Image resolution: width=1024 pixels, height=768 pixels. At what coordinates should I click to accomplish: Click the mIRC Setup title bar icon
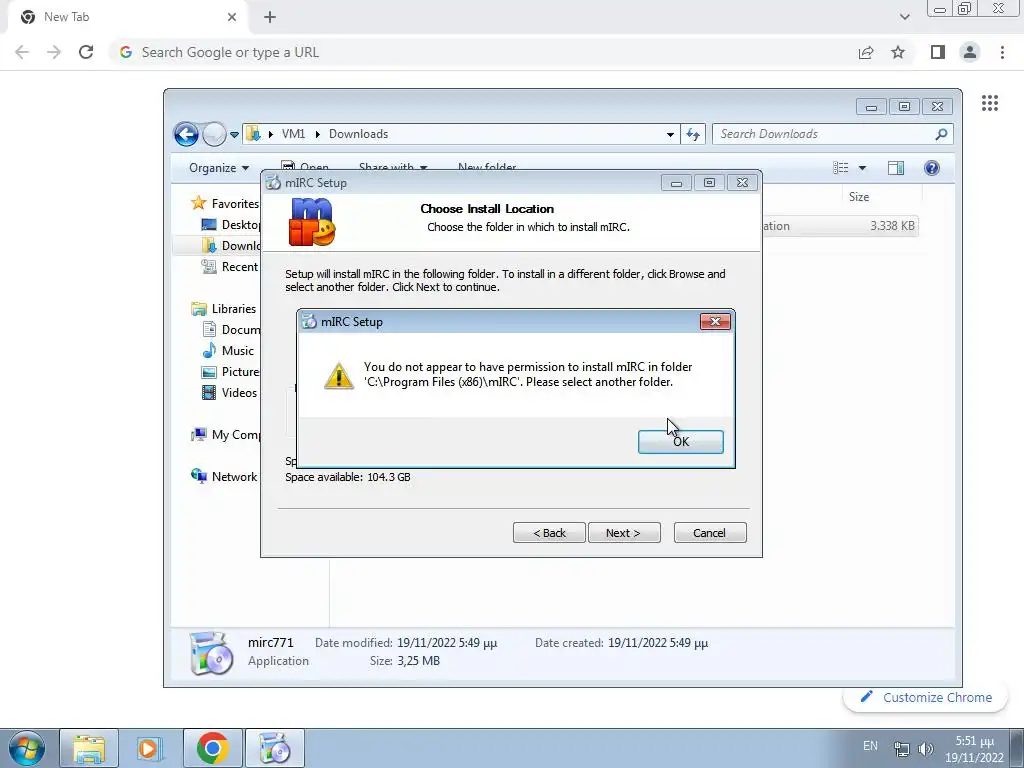[x=274, y=183]
